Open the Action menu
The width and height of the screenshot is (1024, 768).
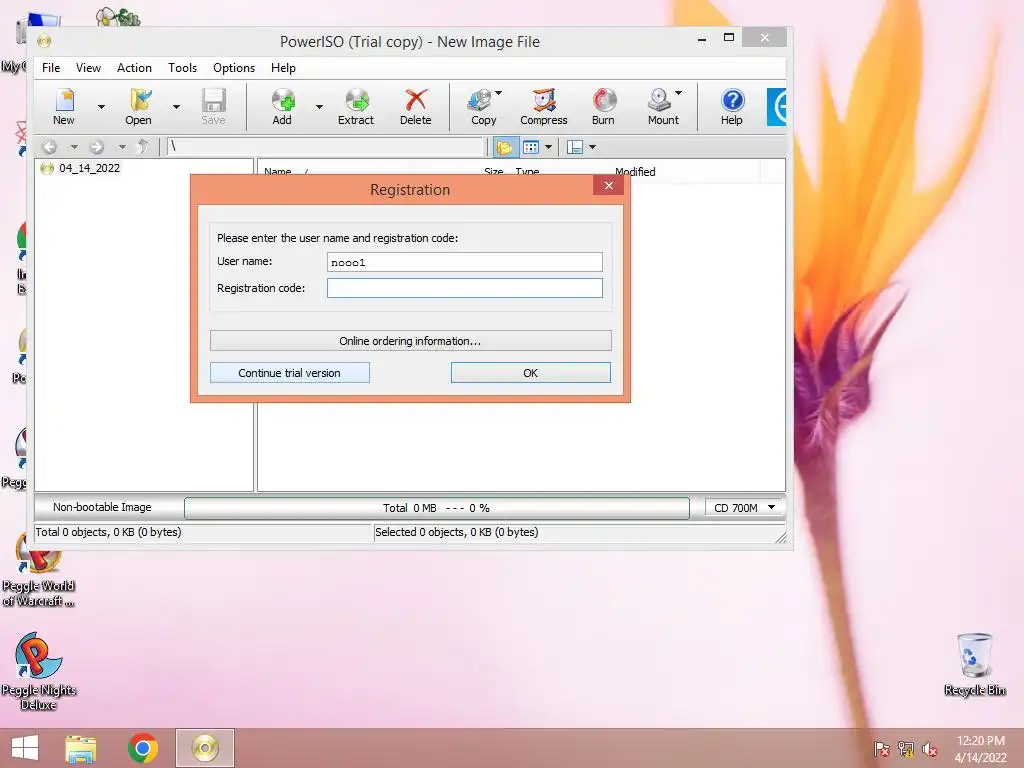(x=134, y=68)
